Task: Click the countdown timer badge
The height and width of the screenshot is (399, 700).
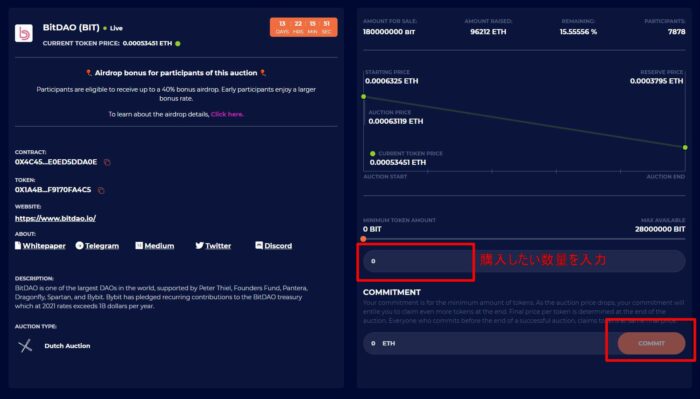Action: 304,27
